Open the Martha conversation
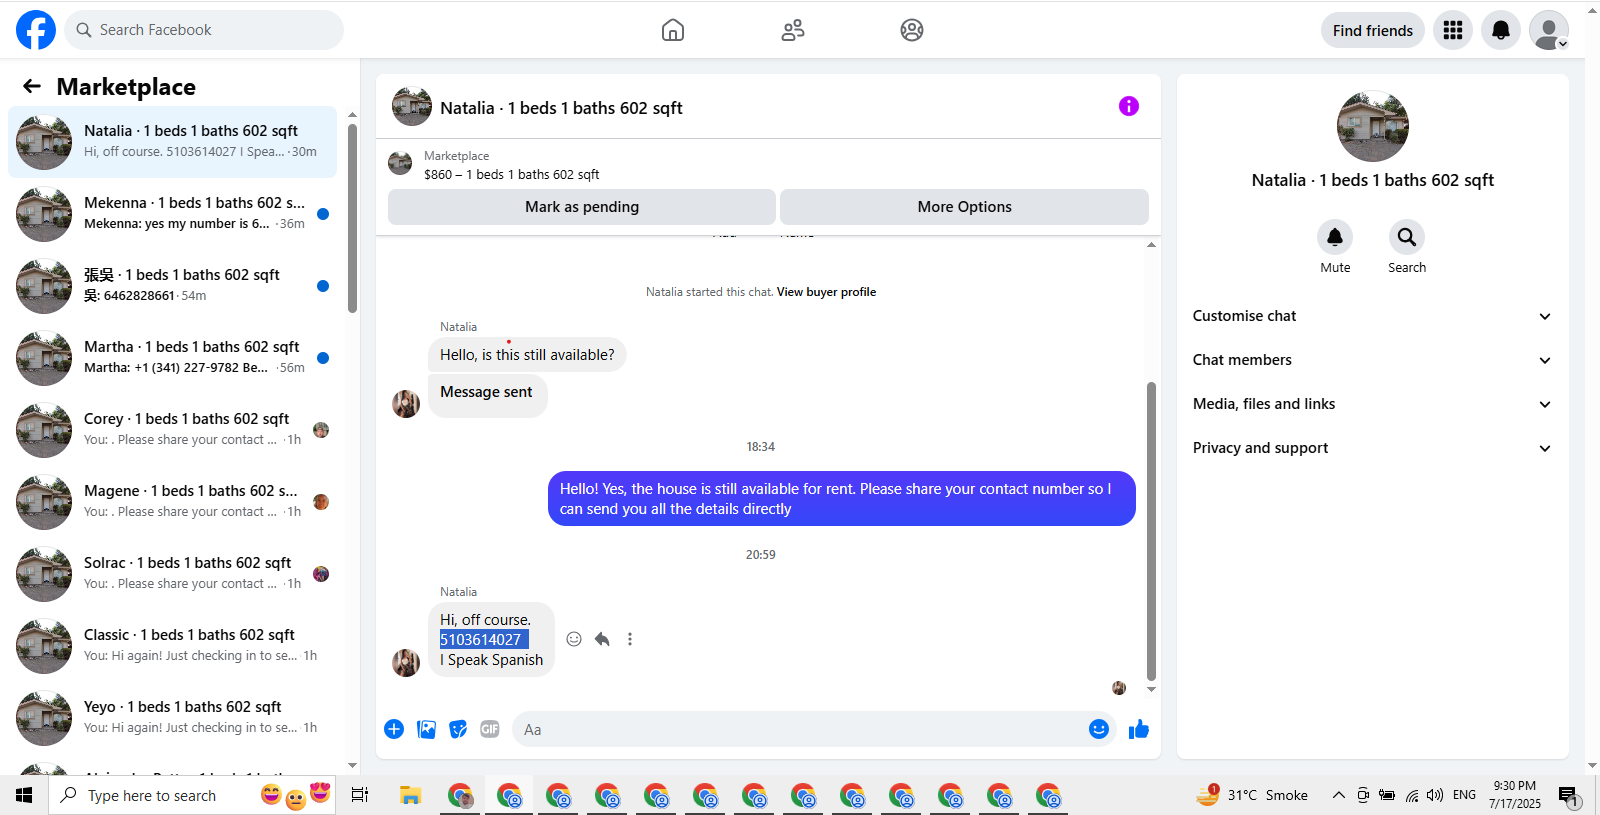Image resolution: width=1600 pixels, height=815 pixels. [173, 358]
